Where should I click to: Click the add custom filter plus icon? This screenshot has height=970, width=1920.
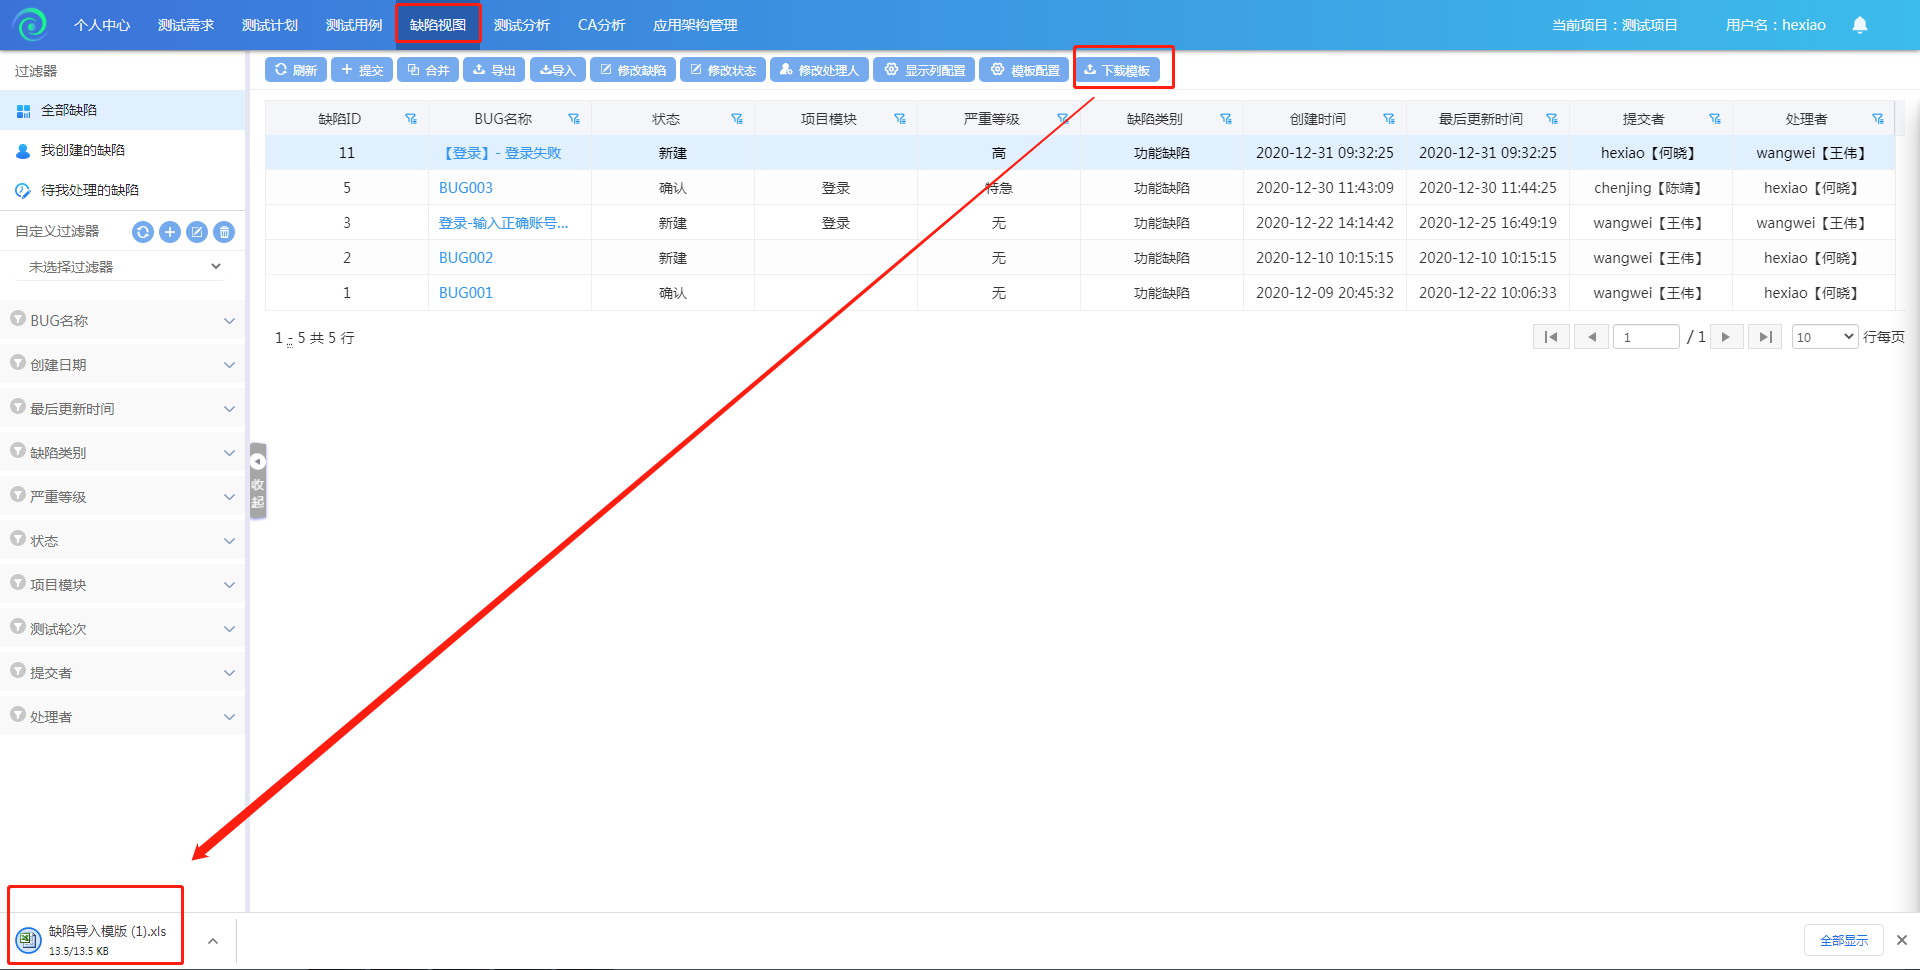(170, 232)
